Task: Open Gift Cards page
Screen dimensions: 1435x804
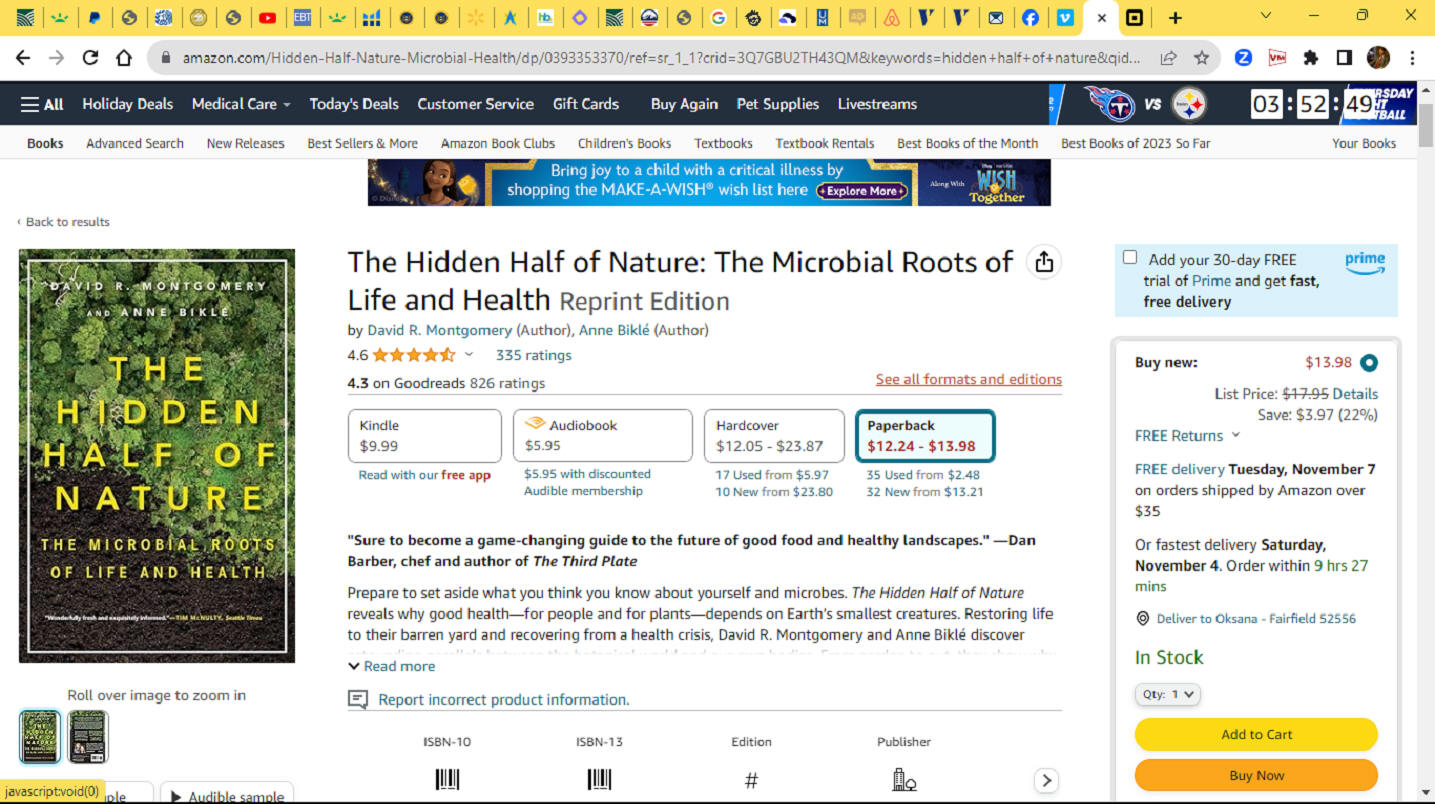Action: coord(586,104)
